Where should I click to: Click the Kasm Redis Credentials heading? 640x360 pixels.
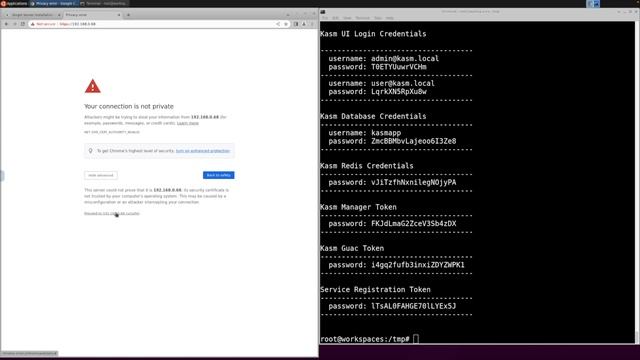pos(367,166)
